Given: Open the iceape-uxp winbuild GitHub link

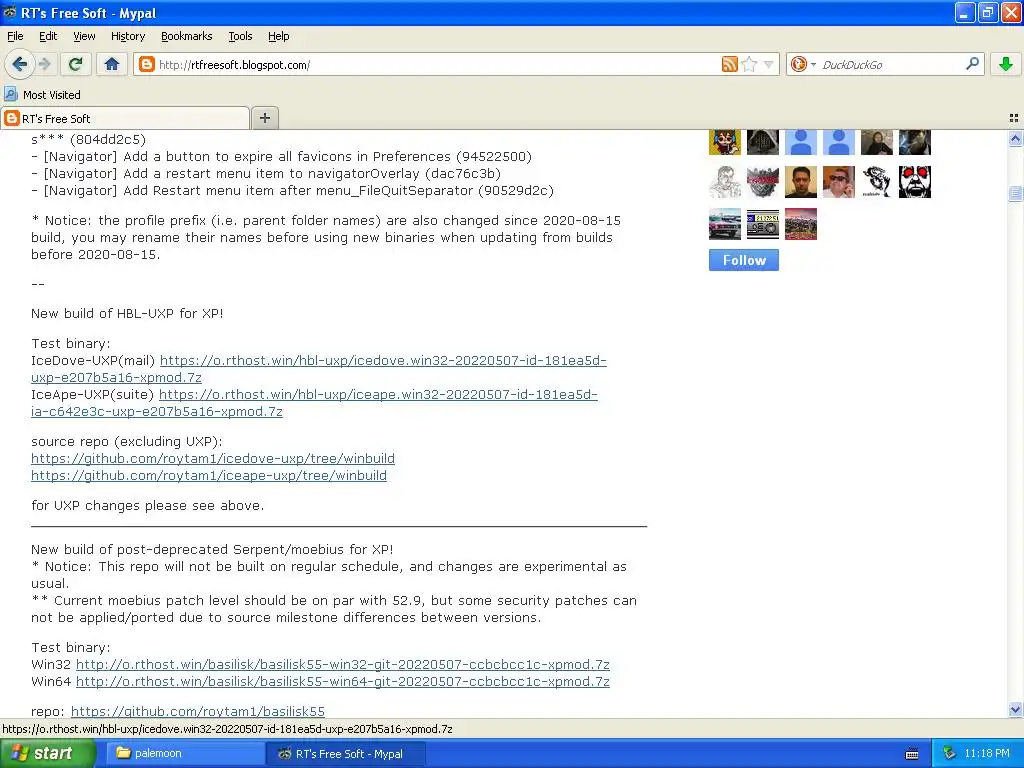Looking at the screenshot, I should 209,475.
